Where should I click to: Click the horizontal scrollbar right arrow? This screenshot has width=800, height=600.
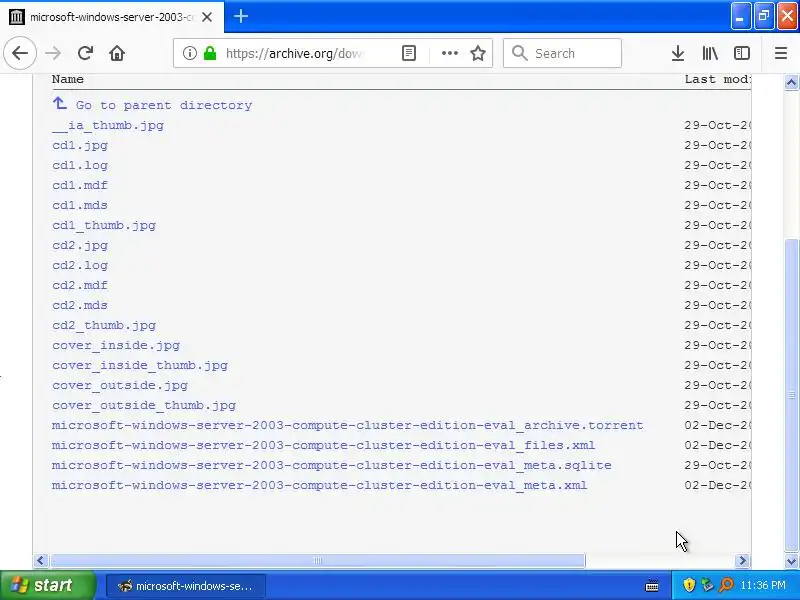click(x=743, y=561)
